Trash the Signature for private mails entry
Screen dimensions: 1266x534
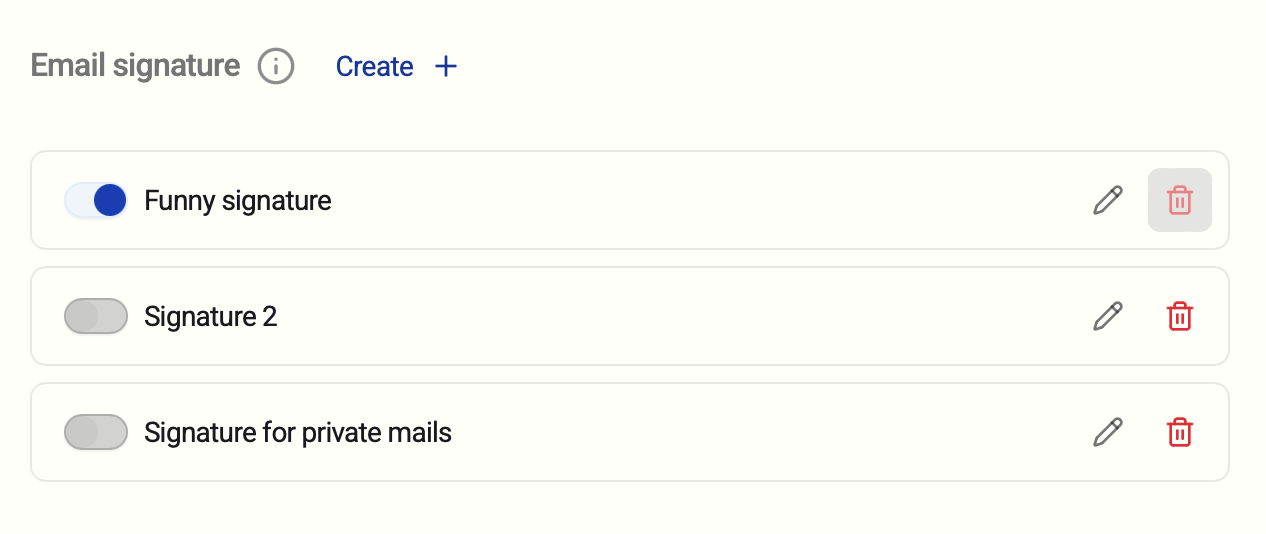pos(1180,432)
